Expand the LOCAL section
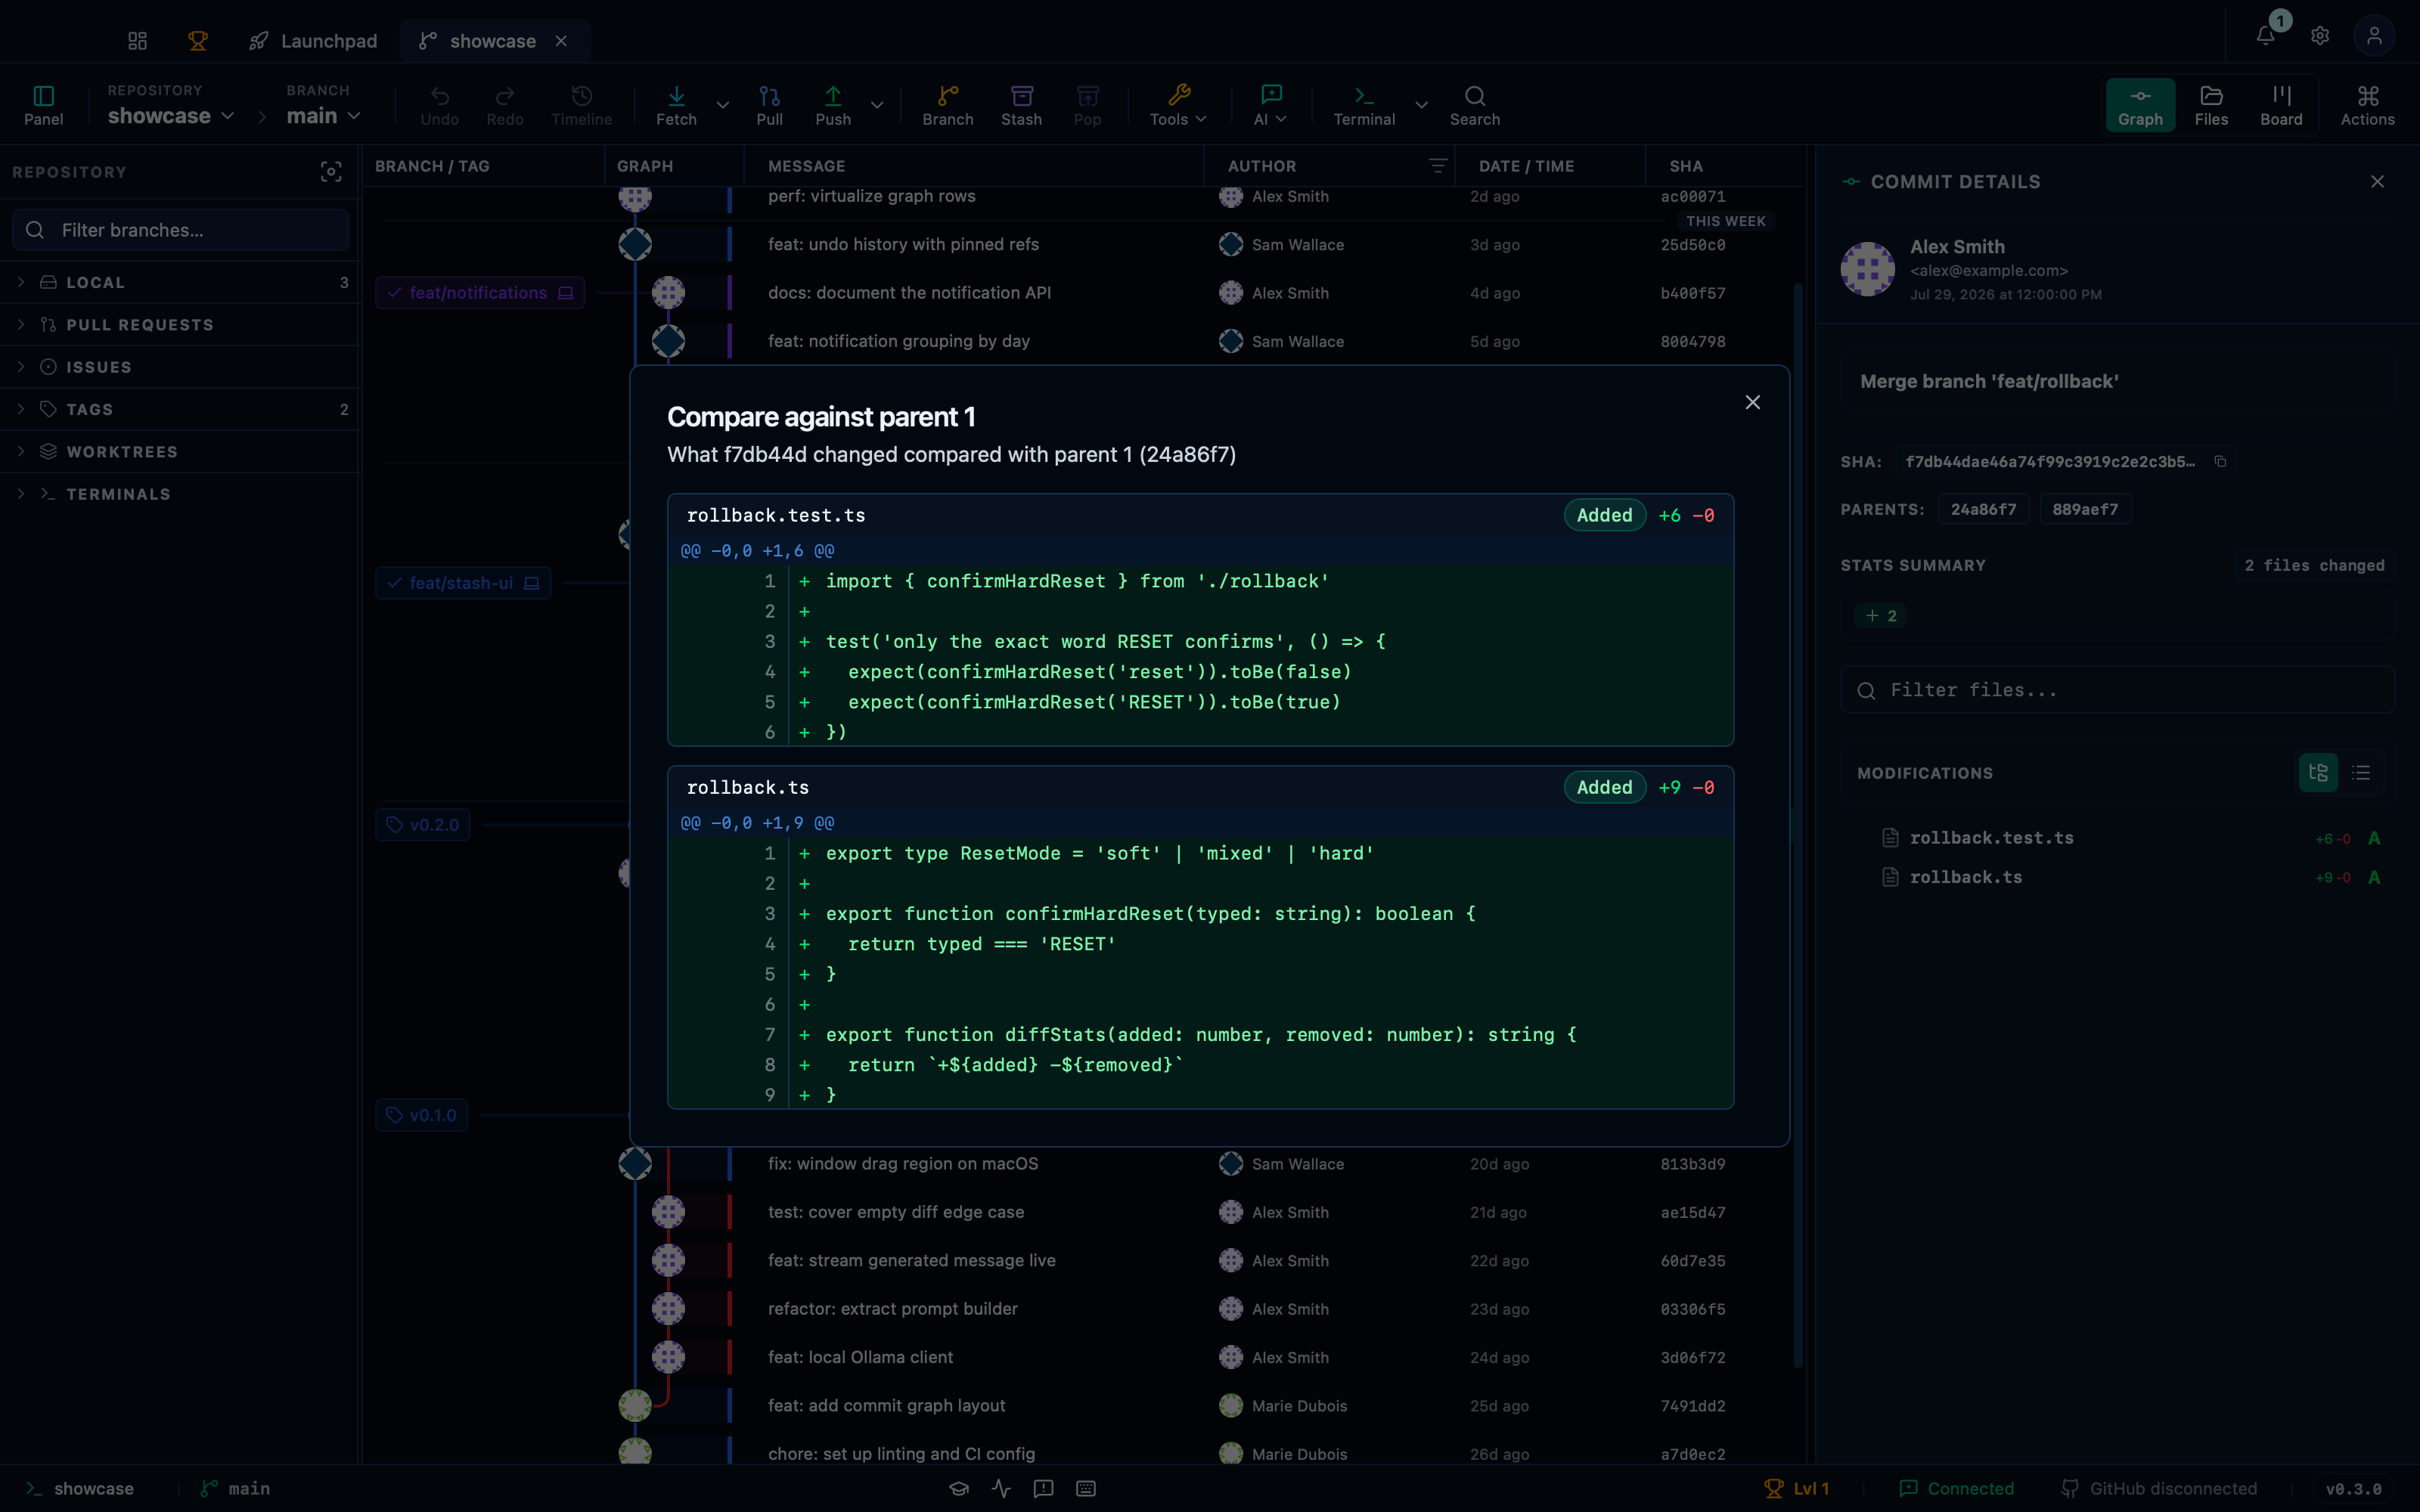This screenshot has width=2420, height=1512. pyautogui.click(x=180, y=283)
